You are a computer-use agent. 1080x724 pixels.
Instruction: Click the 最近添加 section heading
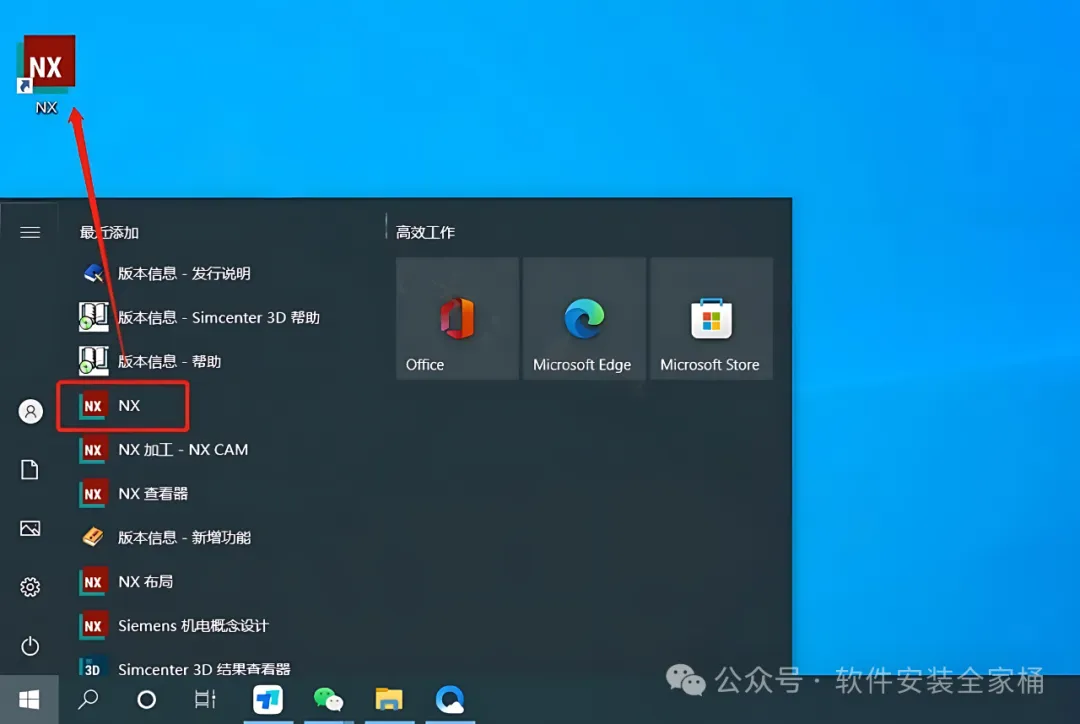pos(109,233)
